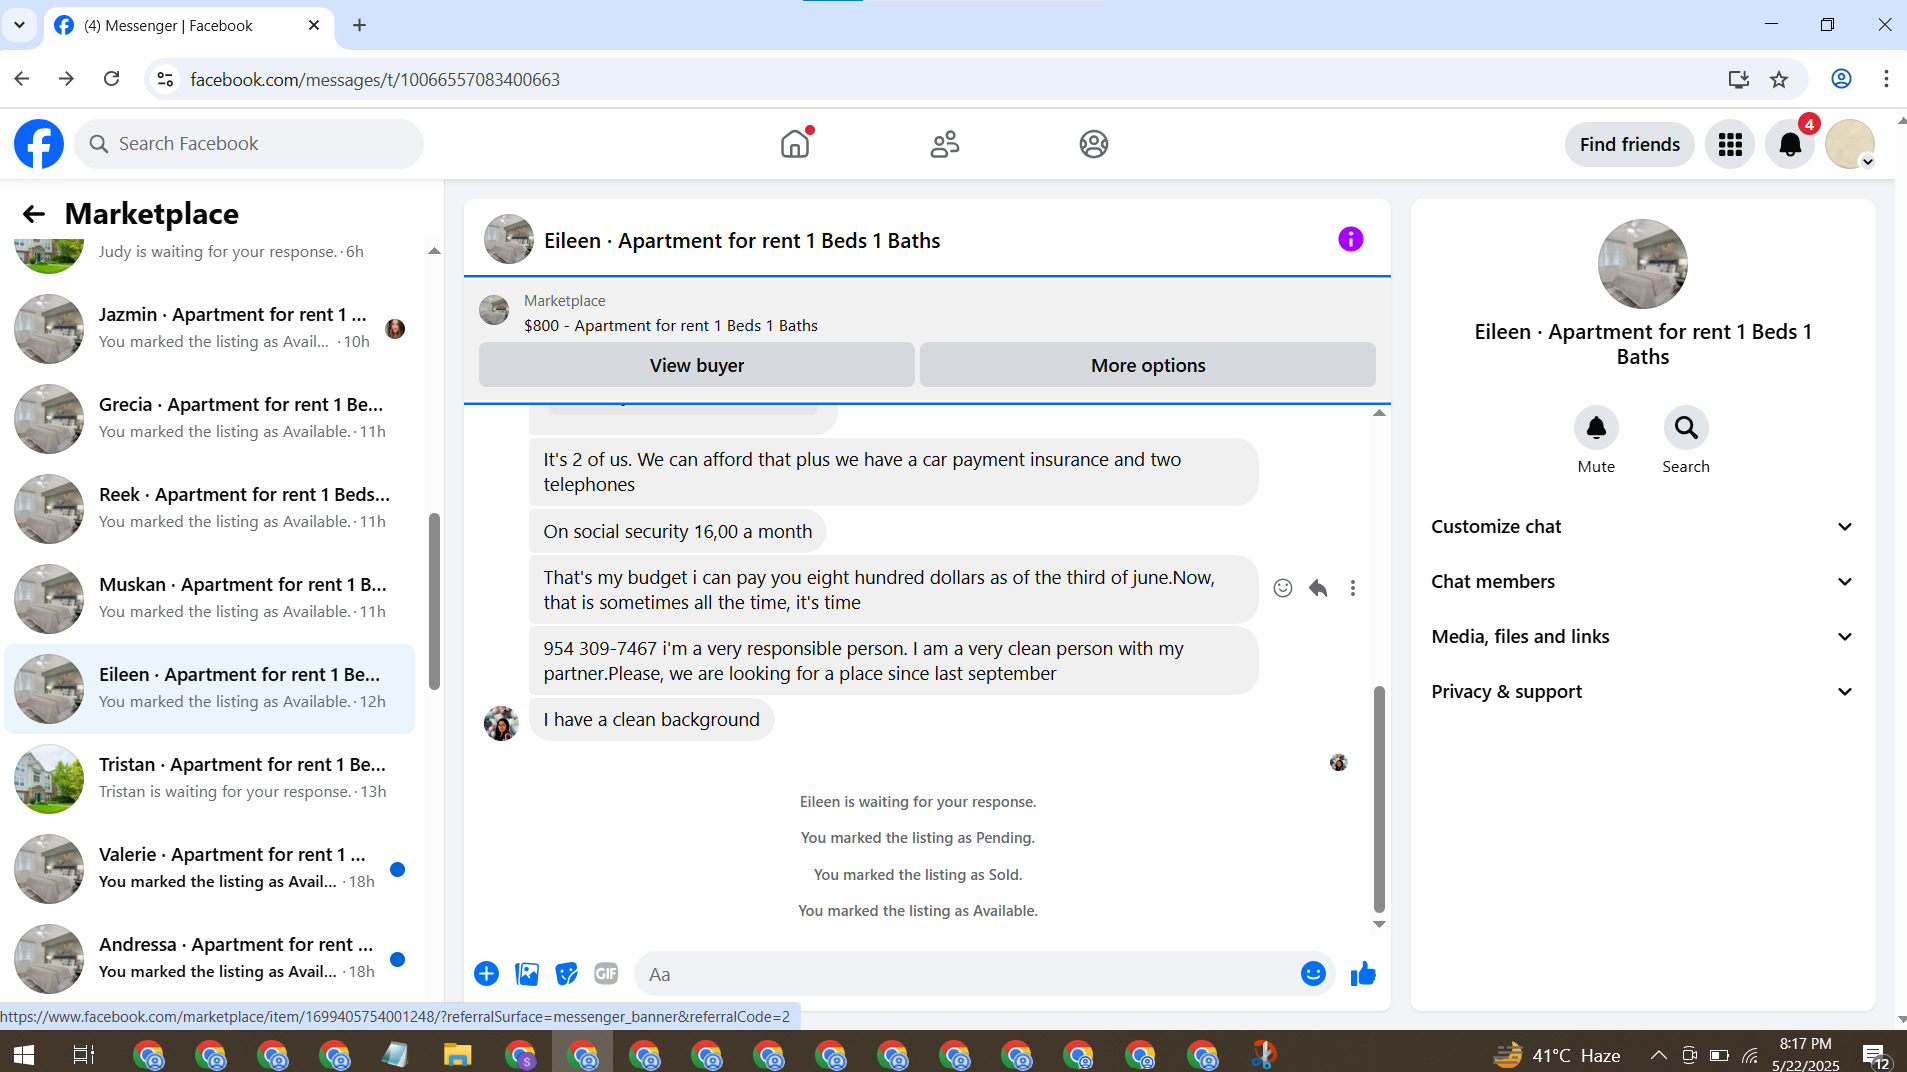Screen dimensions: 1907x1072
Task: Open the emoji picker in composer
Action: (1313, 974)
